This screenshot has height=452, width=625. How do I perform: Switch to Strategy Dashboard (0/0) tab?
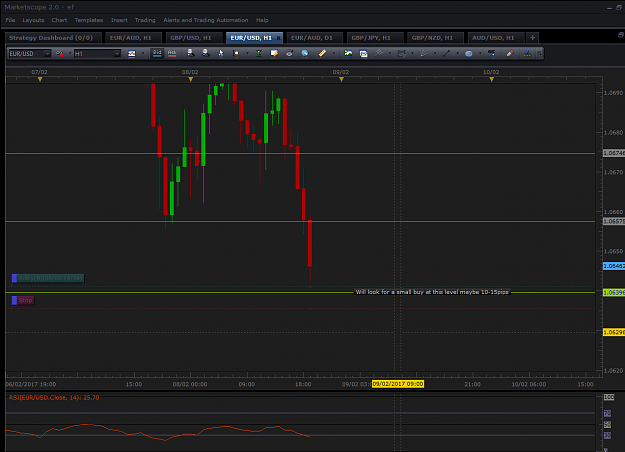tap(53, 37)
